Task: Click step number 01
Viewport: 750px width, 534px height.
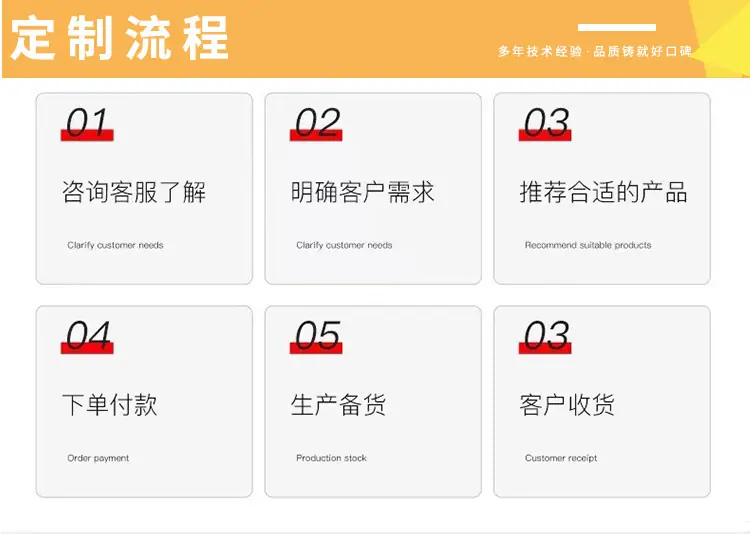Action: coord(87,122)
